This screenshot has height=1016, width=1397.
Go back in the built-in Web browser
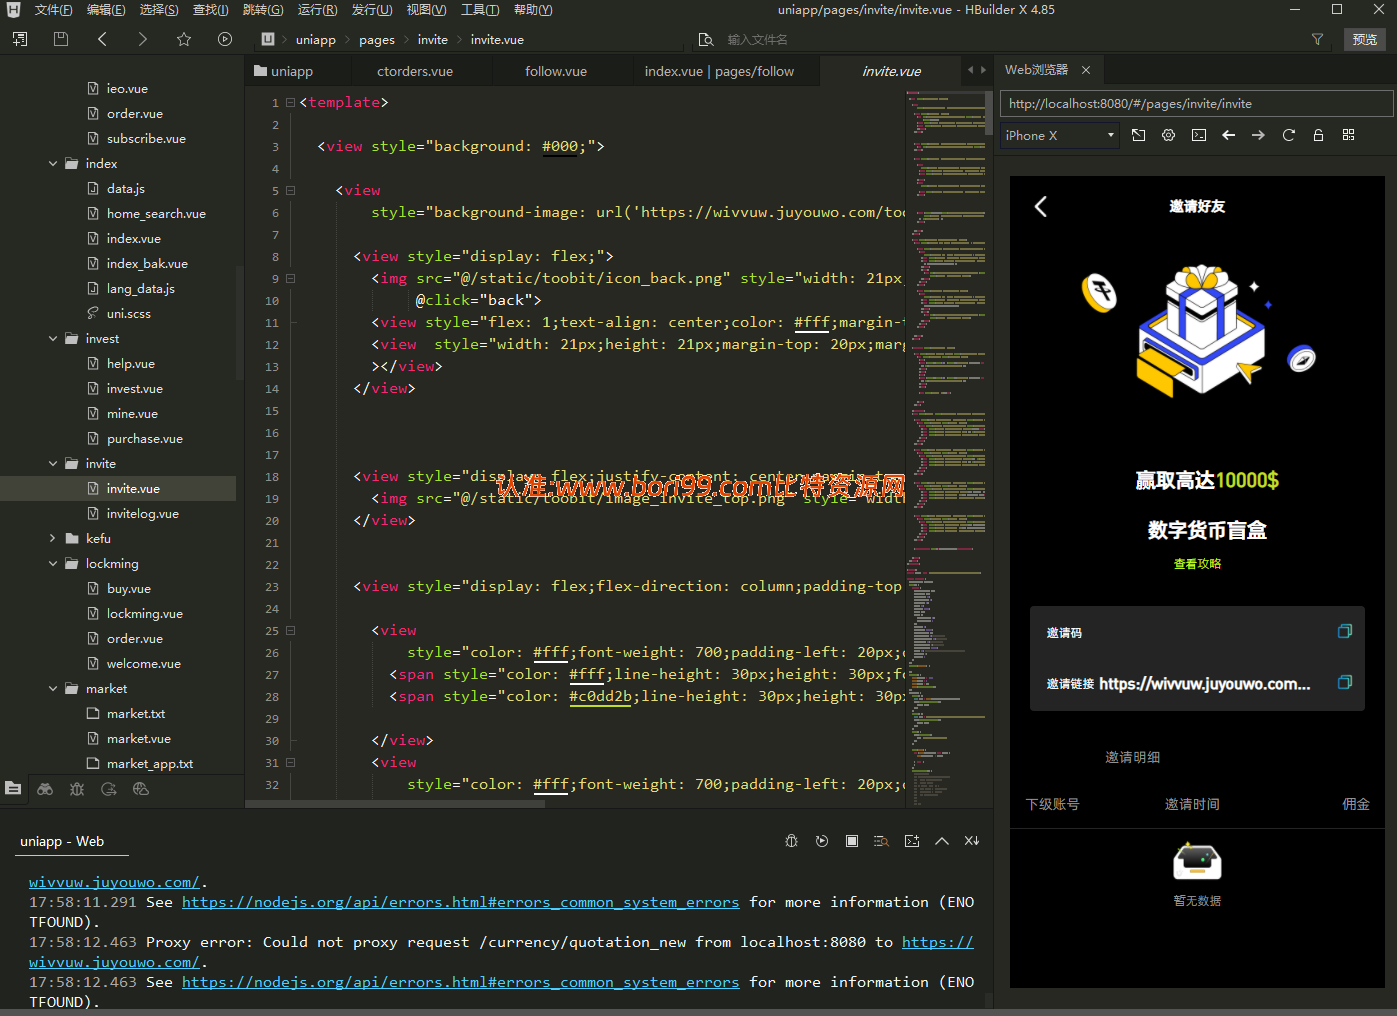click(x=1229, y=135)
